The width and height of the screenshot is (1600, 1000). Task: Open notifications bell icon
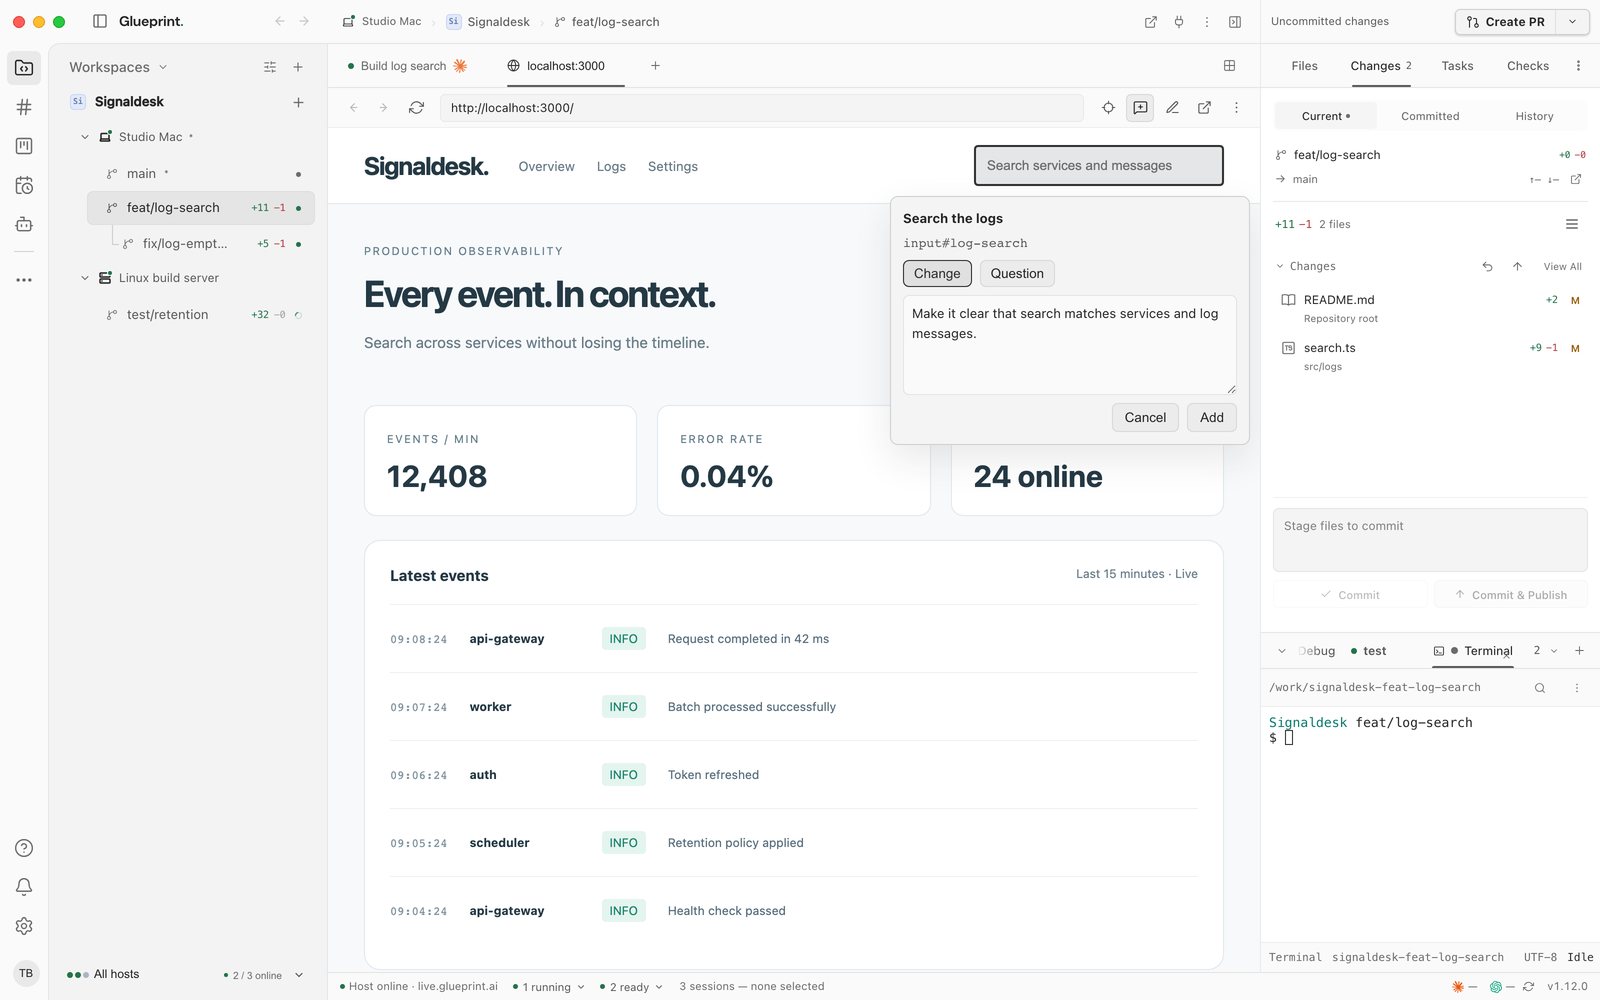pyautogui.click(x=24, y=887)
